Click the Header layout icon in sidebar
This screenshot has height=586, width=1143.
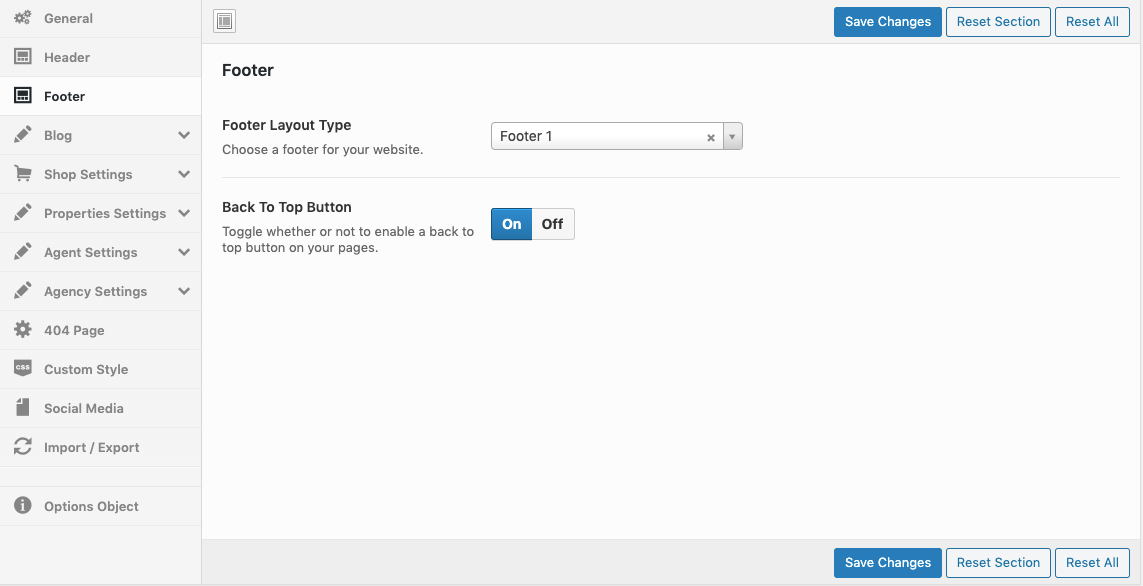pos(23,57)
